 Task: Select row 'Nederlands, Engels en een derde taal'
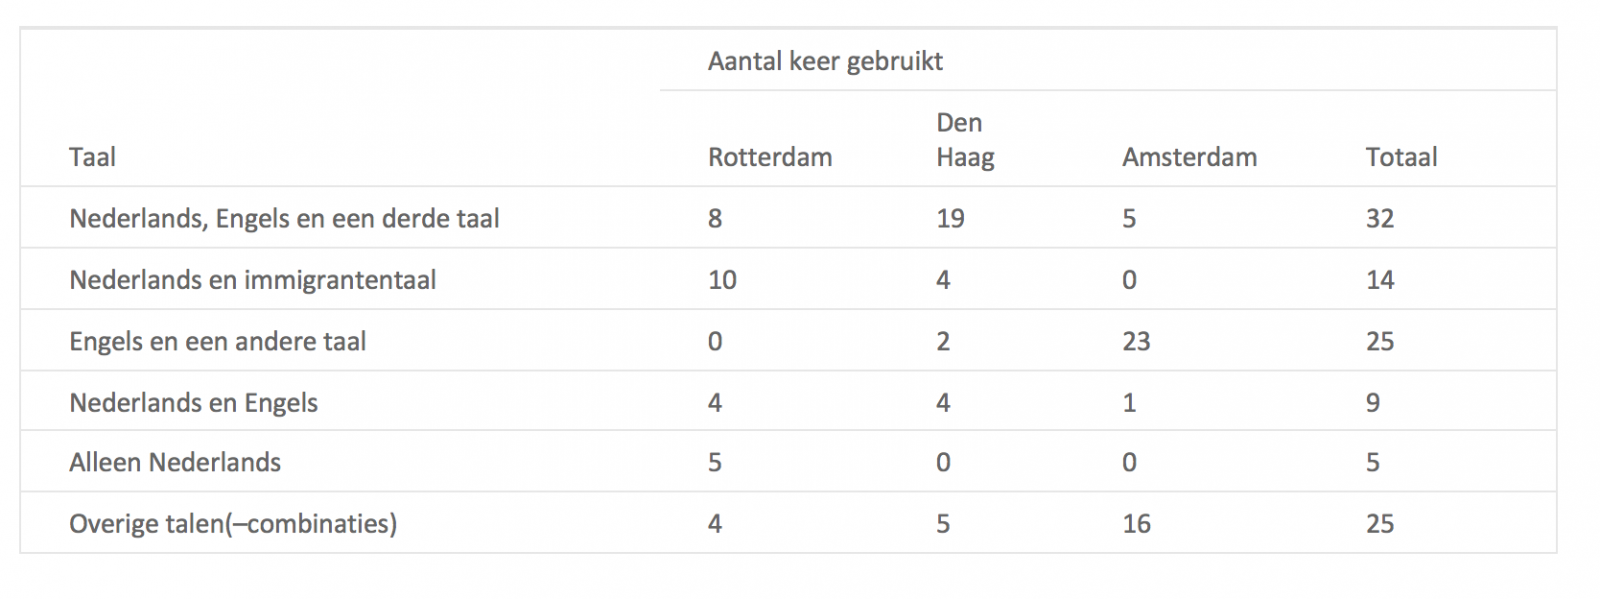788,218
